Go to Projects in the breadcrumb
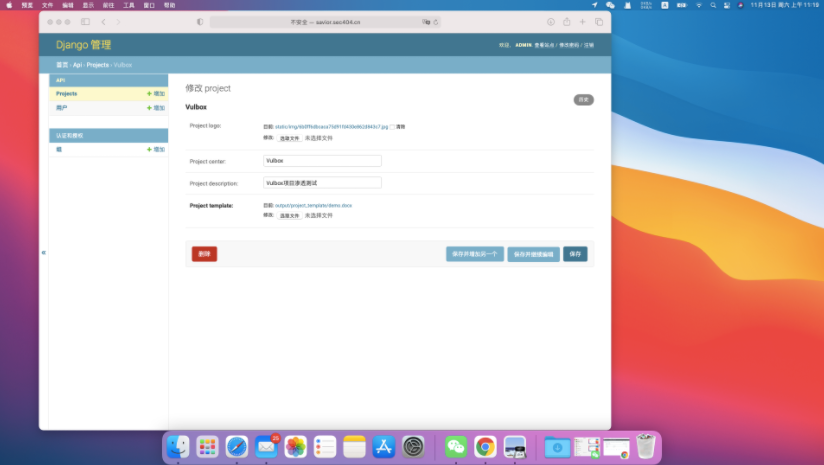The height and width of the screenshot is (465, 824). click(98, 65)
